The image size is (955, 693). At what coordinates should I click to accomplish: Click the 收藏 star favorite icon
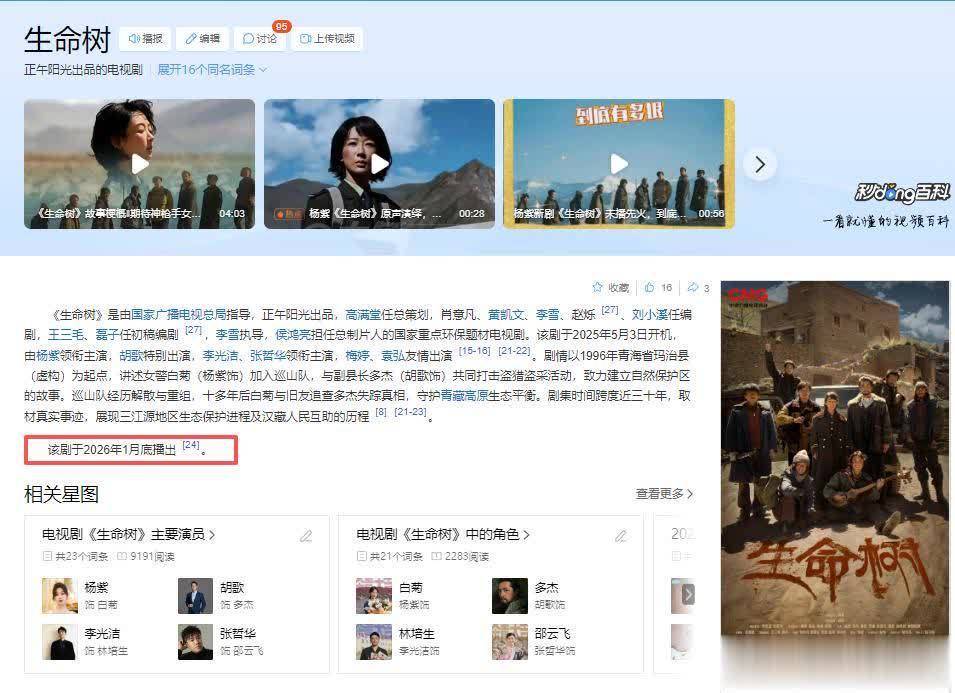[x=598, y=288]
